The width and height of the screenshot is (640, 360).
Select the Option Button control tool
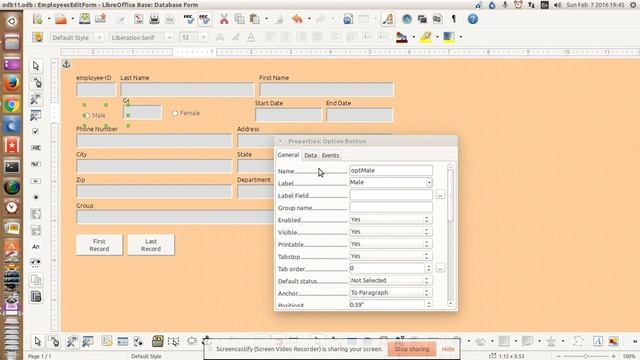(x=36, y=197)
